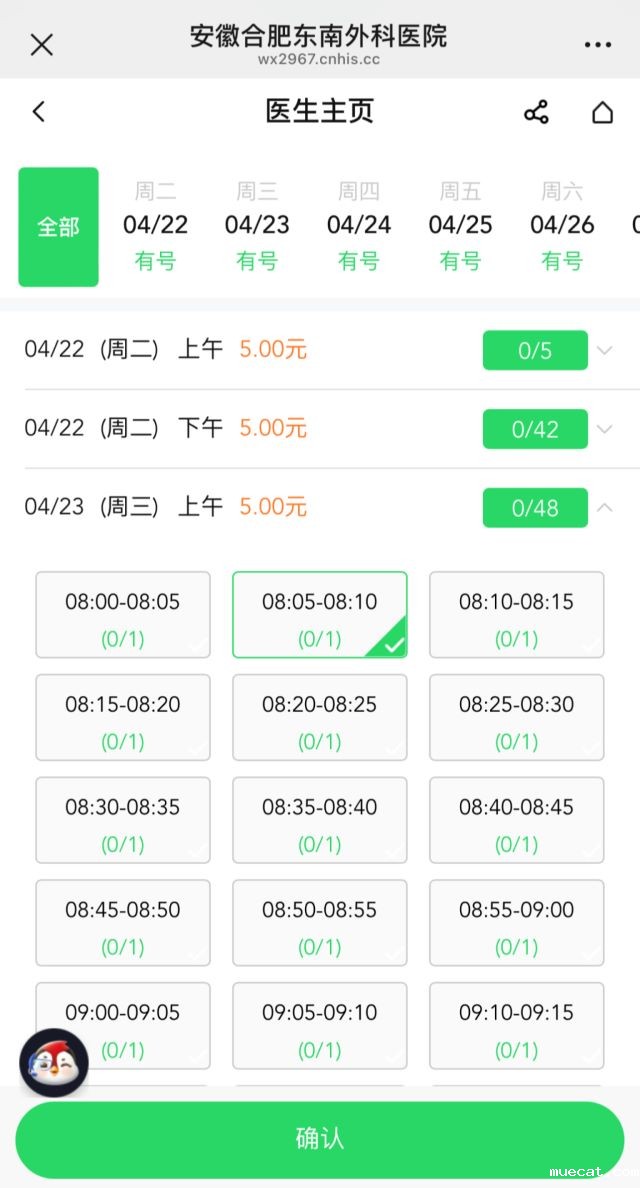
Task: Deselect the checked 08:05-08:10 slot
Action: click(320, 614)
